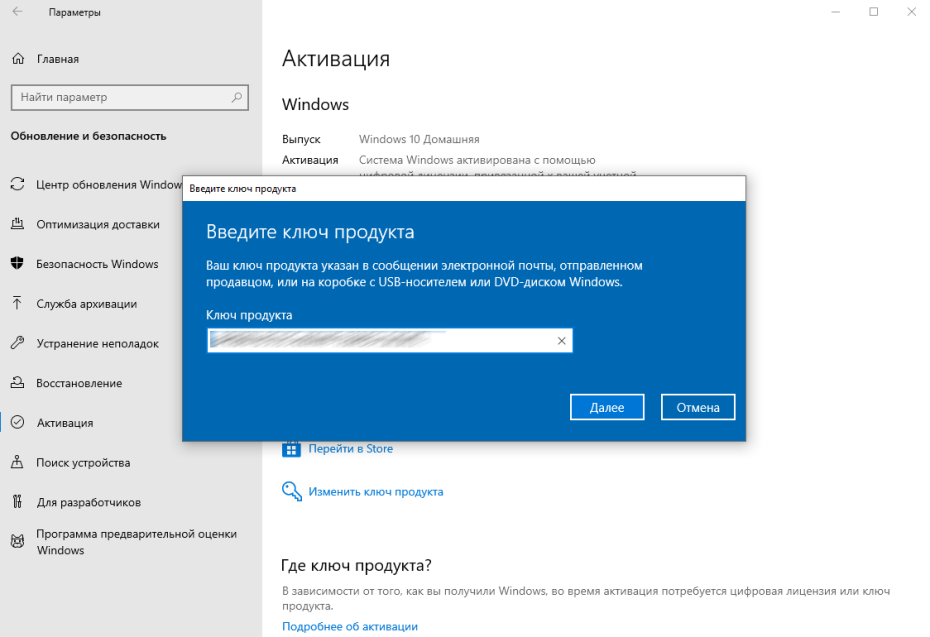Viewport: 930px width, 637px height.
Task: Select Оптимизация доставки in sidebar
Action: (x=98, y=224)
